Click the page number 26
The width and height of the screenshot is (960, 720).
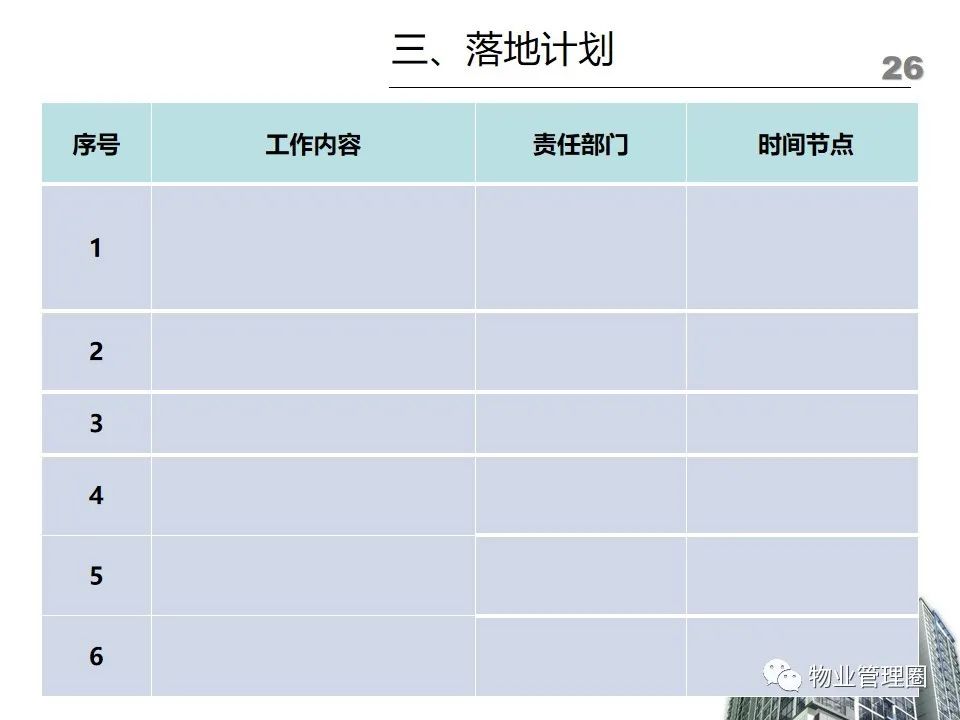coord(902,69)
